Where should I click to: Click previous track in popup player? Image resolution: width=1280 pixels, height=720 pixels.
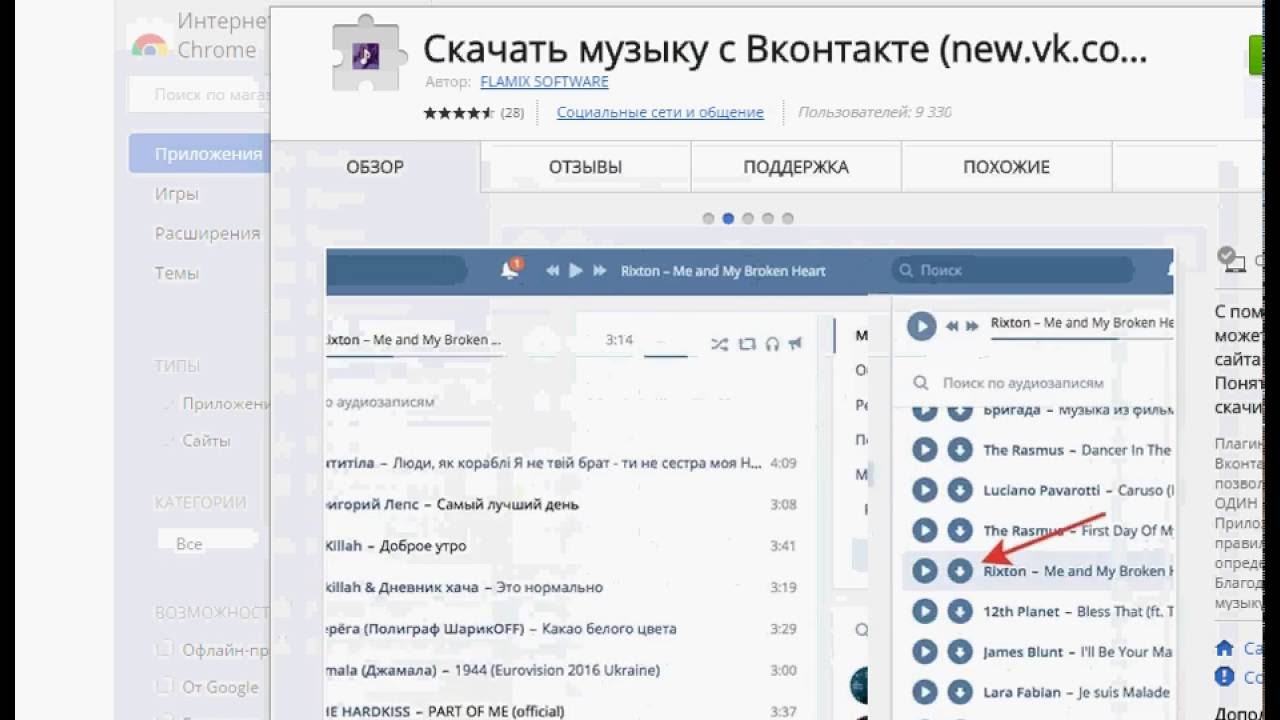[x=952, y=326]
